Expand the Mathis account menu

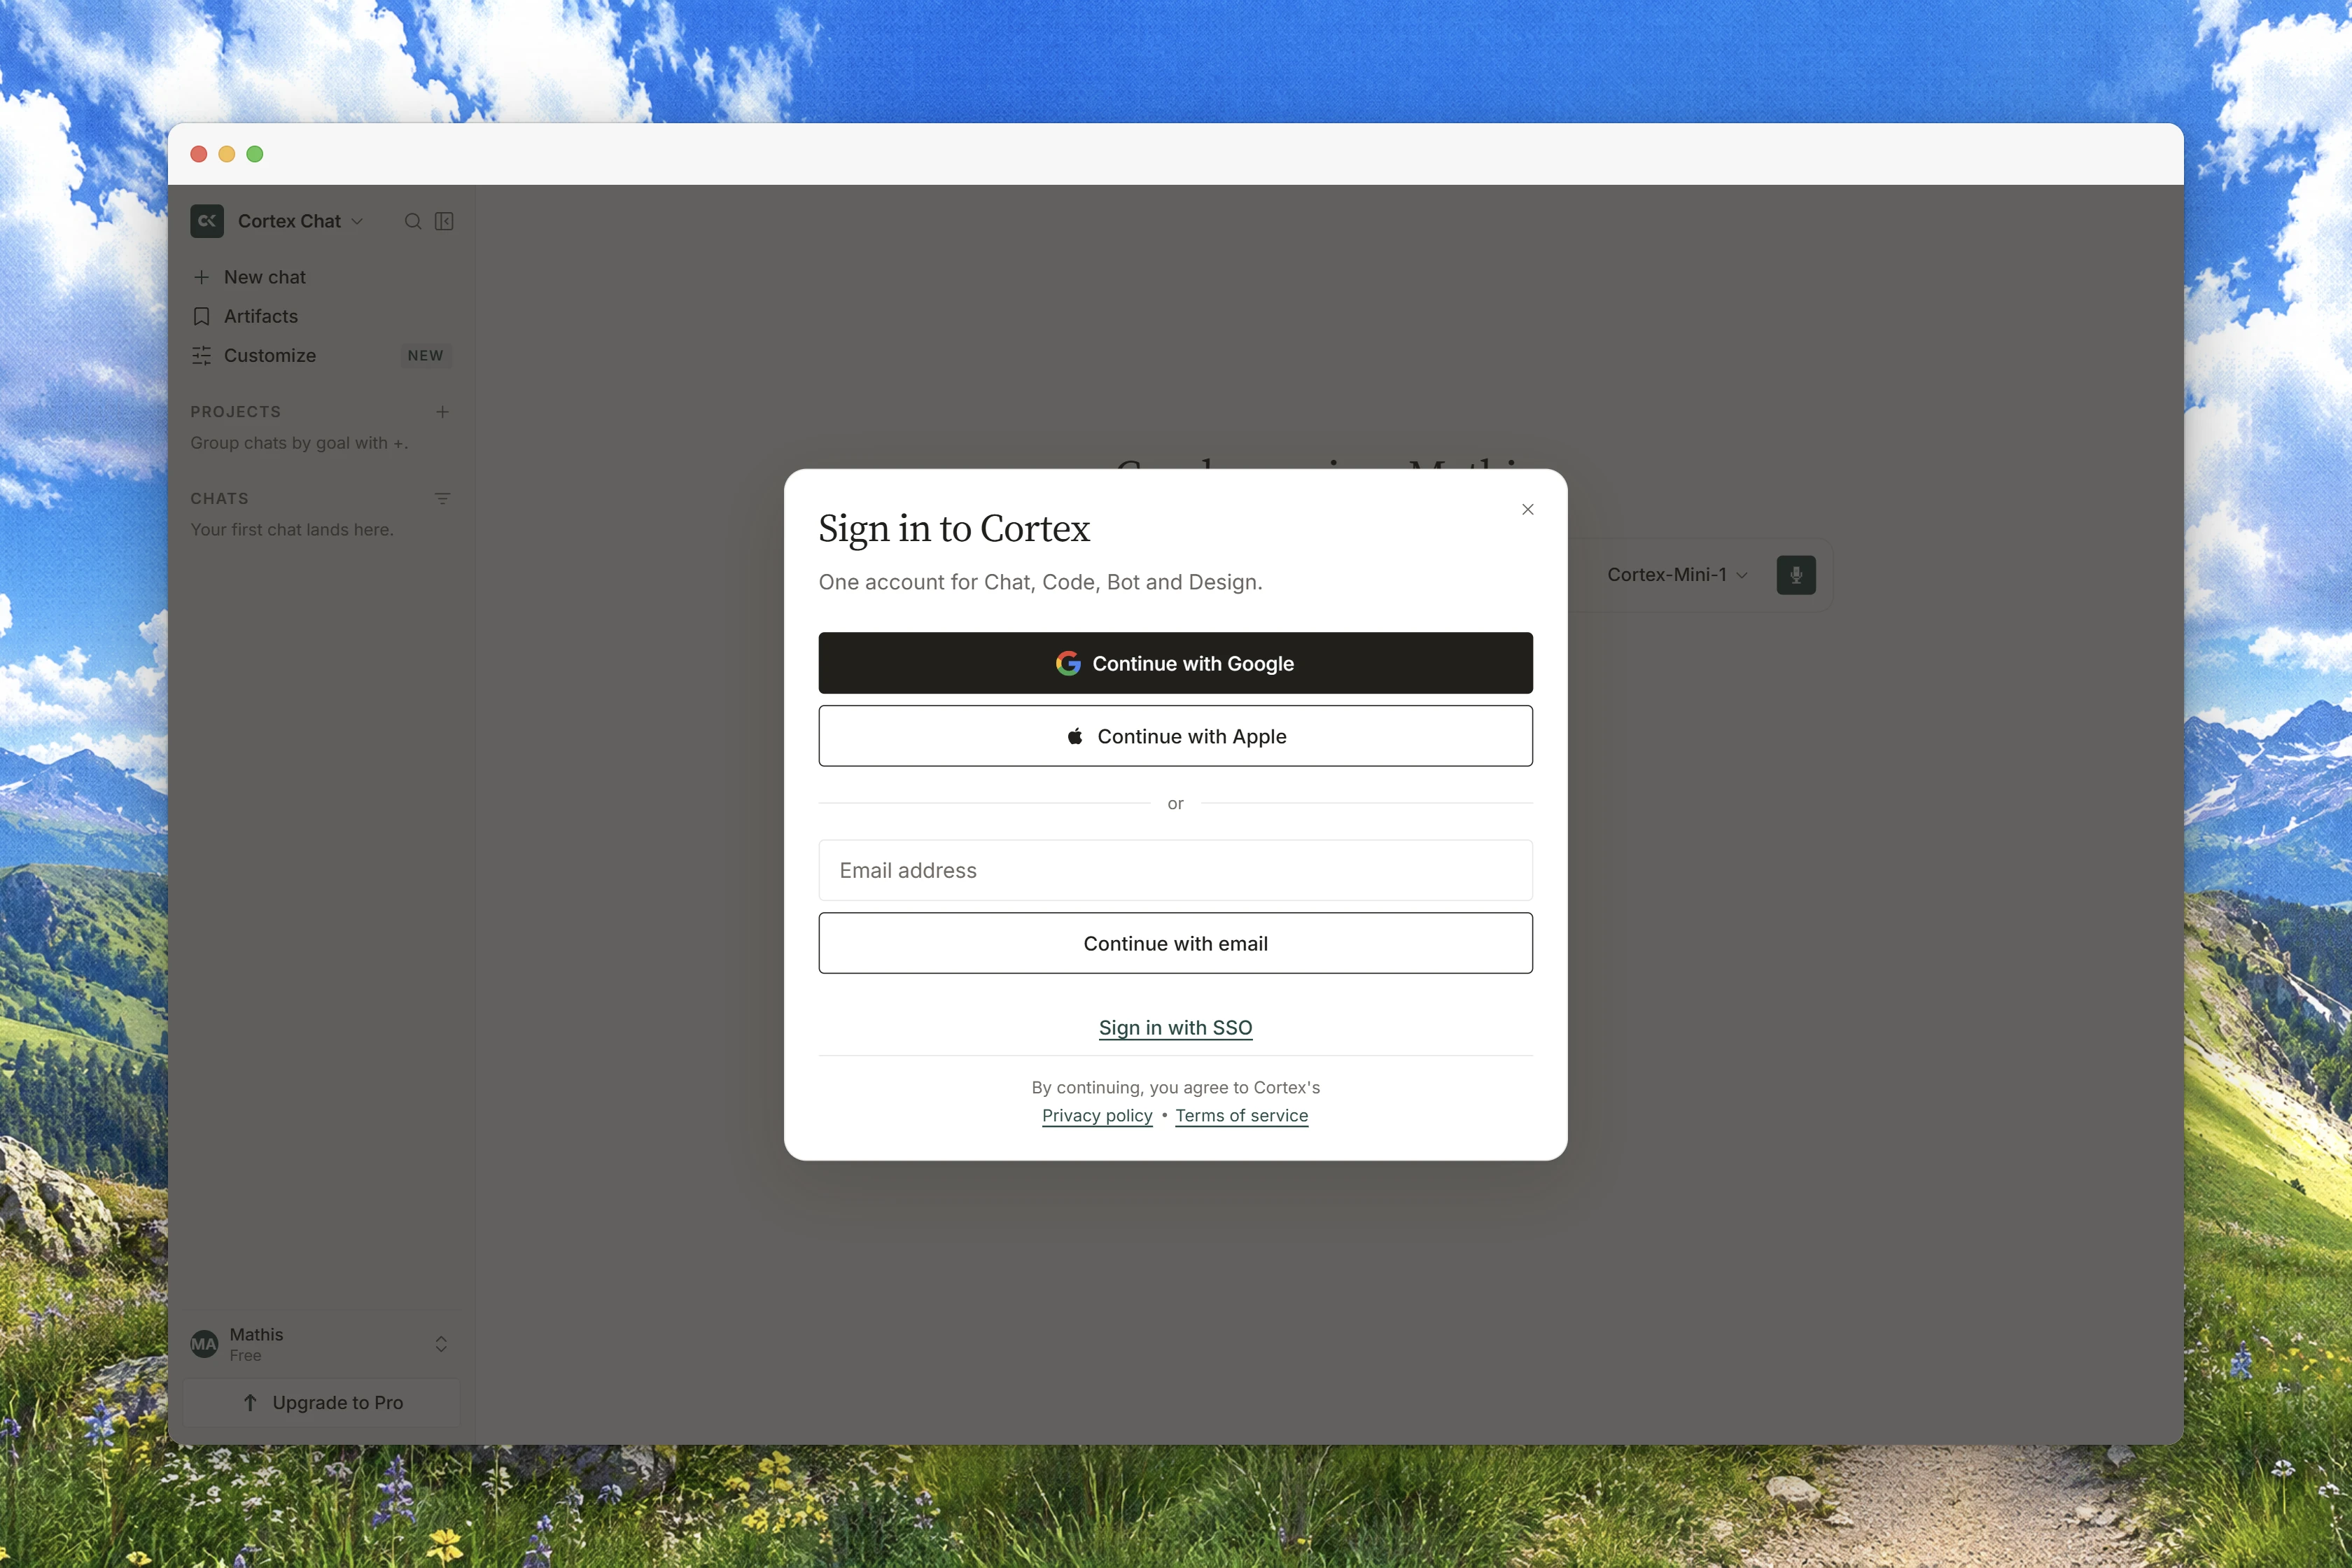320,1344
